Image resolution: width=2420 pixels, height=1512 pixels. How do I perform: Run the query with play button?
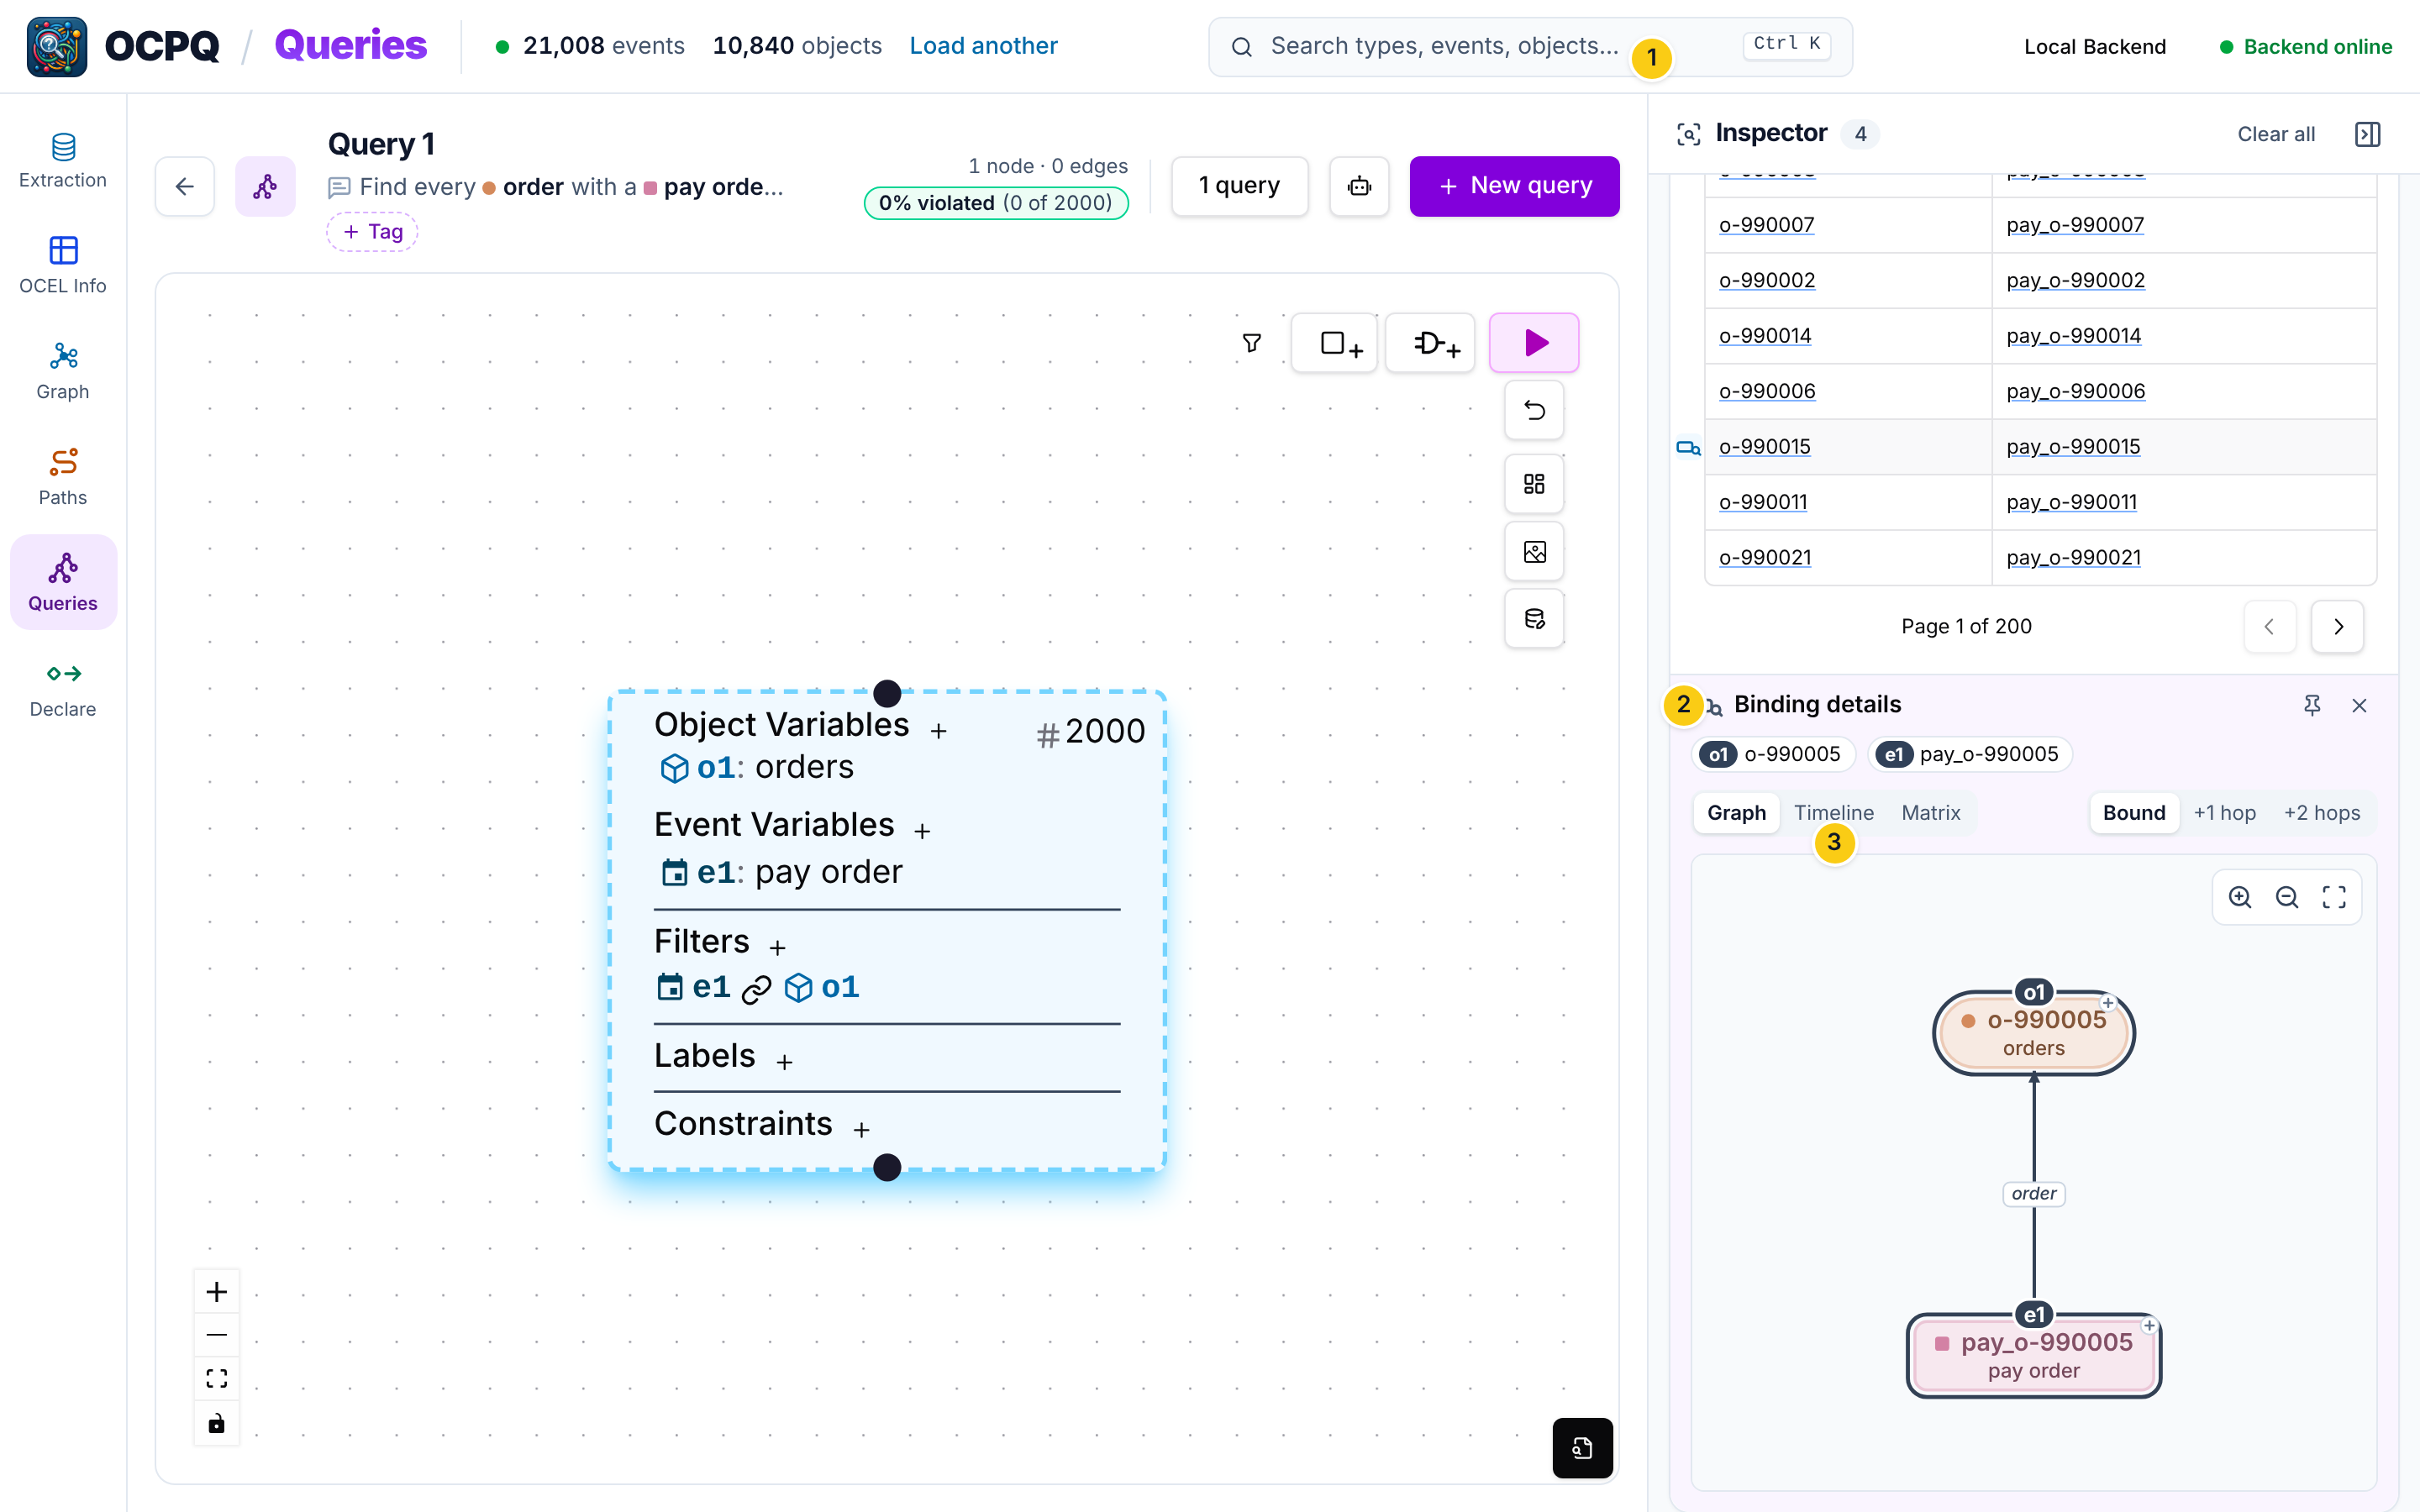(1534, 343)
